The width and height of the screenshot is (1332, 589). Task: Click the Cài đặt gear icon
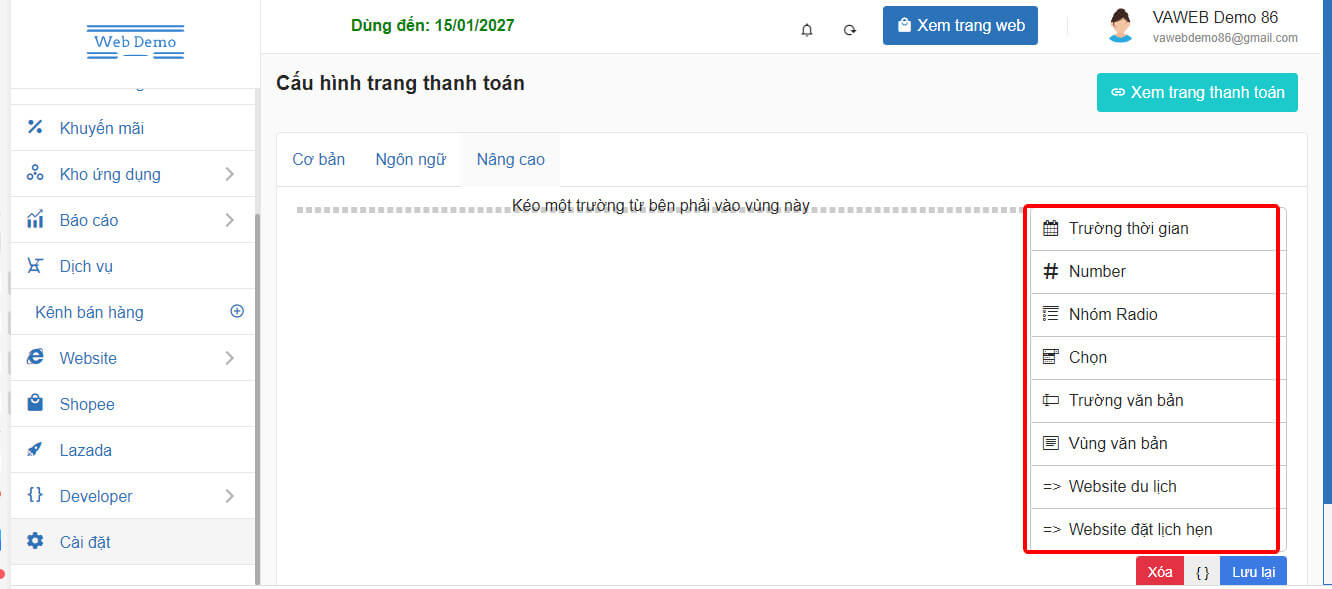(x=35, y=541)
